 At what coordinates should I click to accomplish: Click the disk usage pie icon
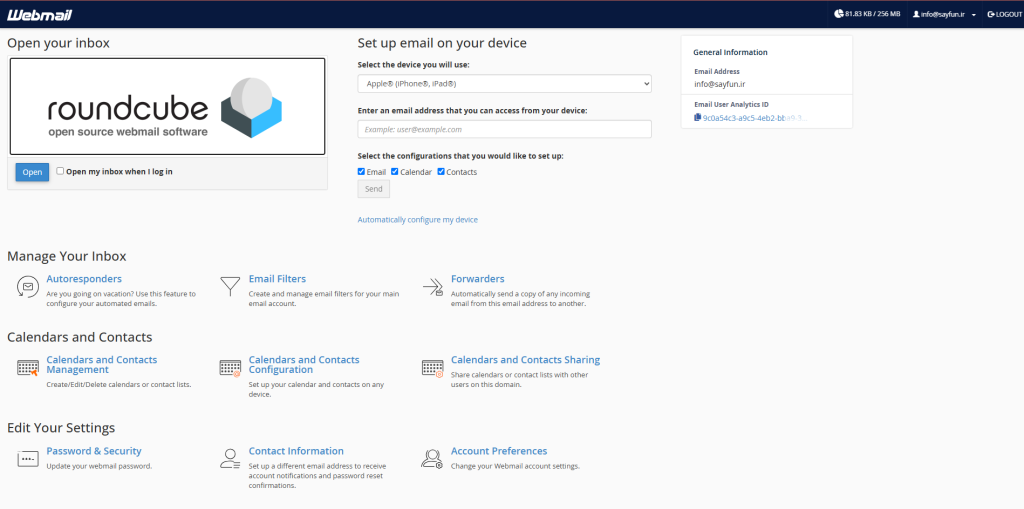[839, 14]
